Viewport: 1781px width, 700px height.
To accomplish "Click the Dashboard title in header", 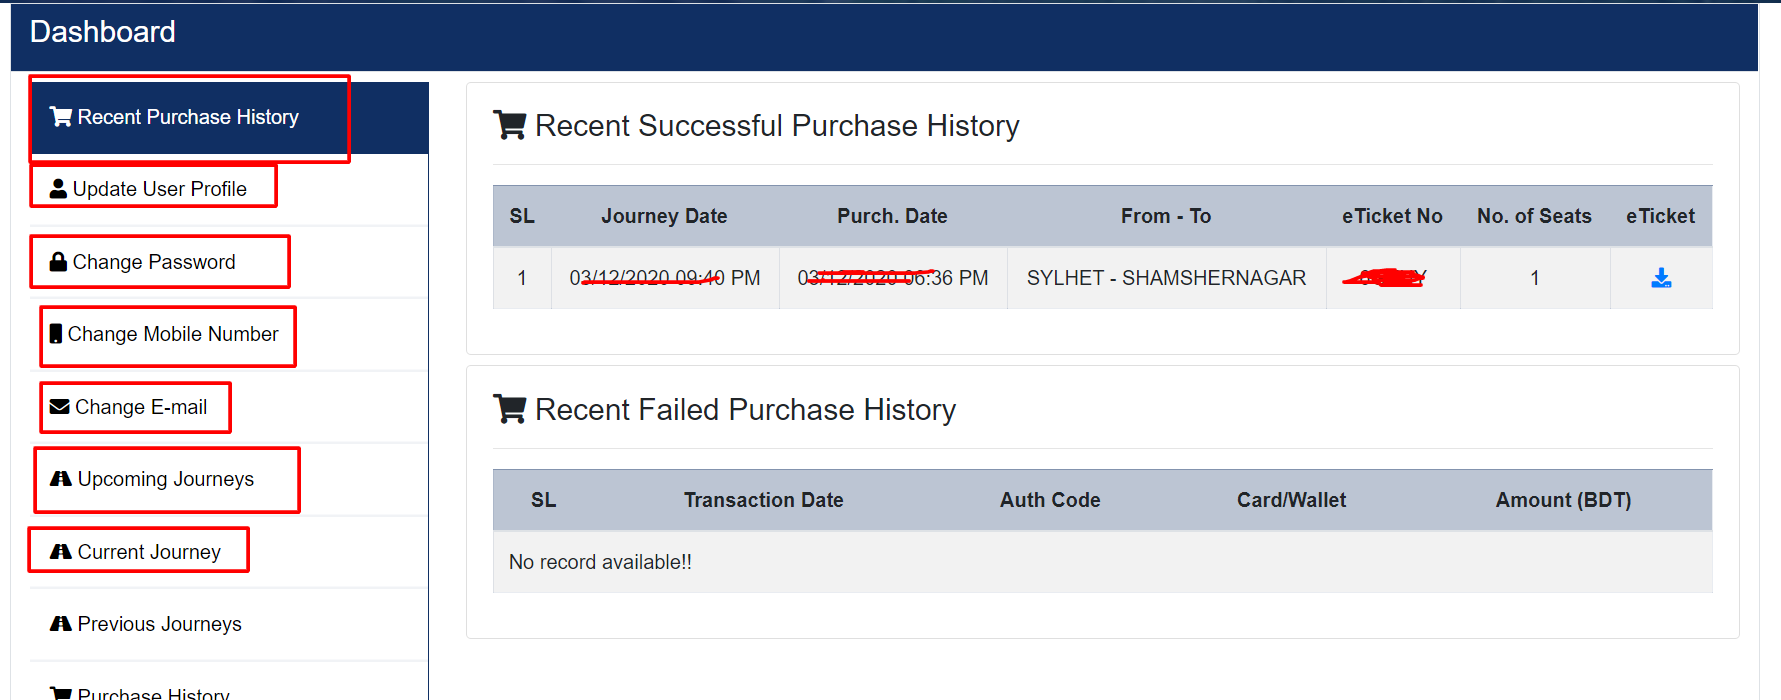I will (x=103, y=32).
